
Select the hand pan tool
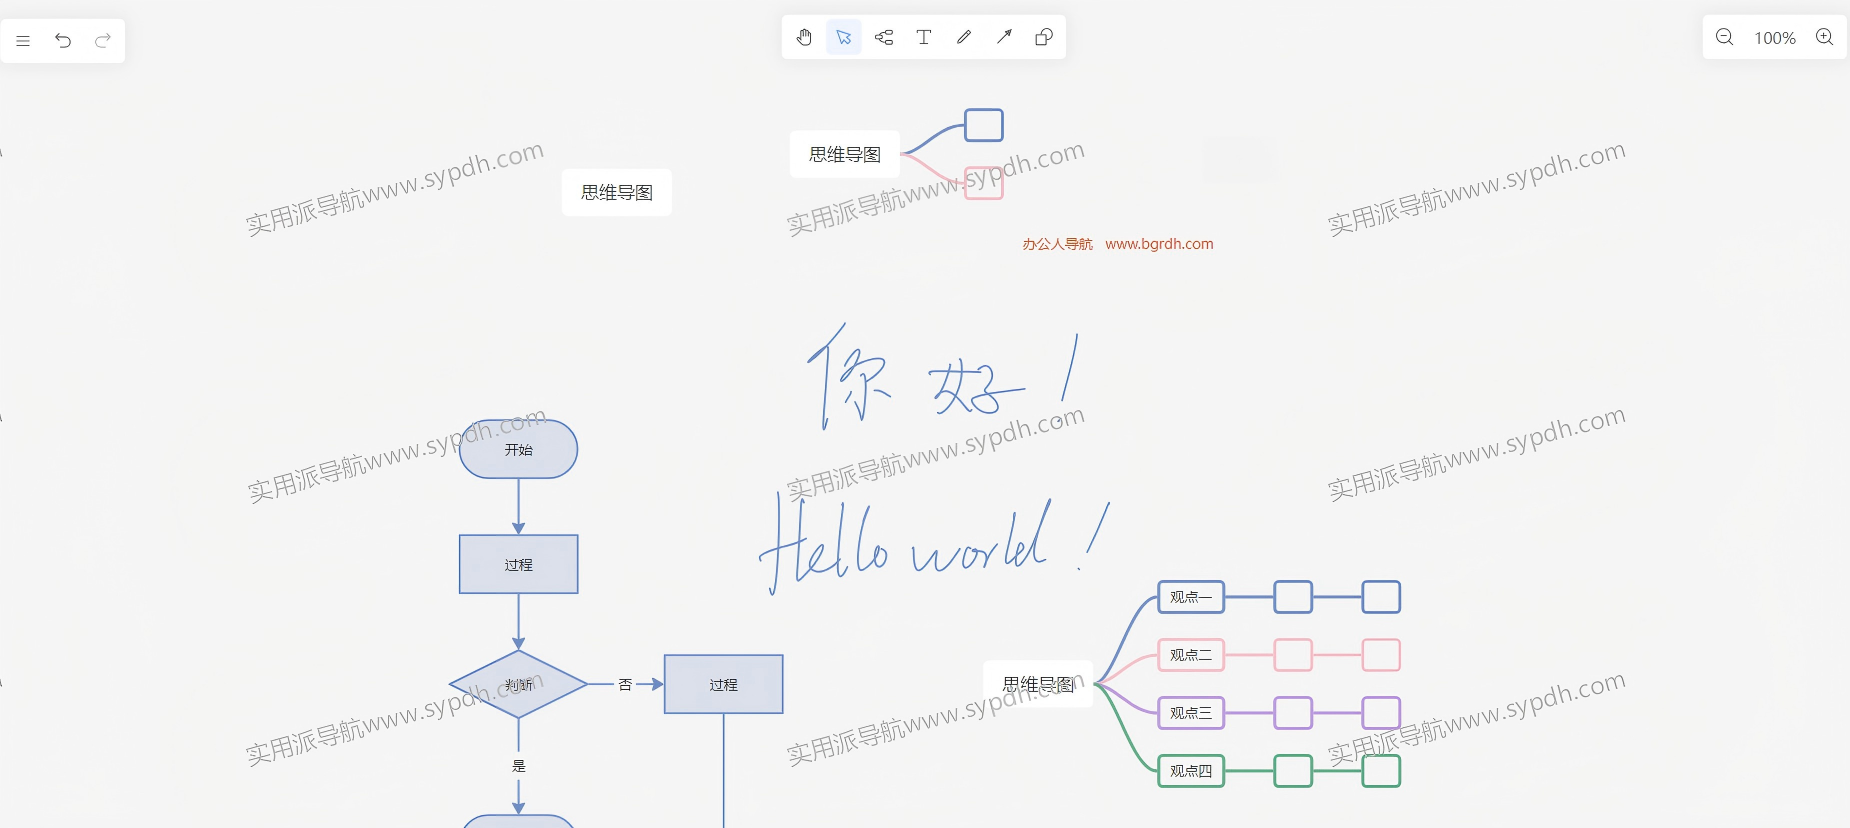804,38
